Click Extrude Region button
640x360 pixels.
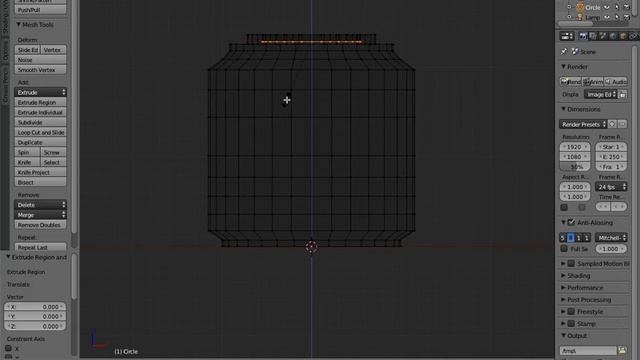point(40,102)
